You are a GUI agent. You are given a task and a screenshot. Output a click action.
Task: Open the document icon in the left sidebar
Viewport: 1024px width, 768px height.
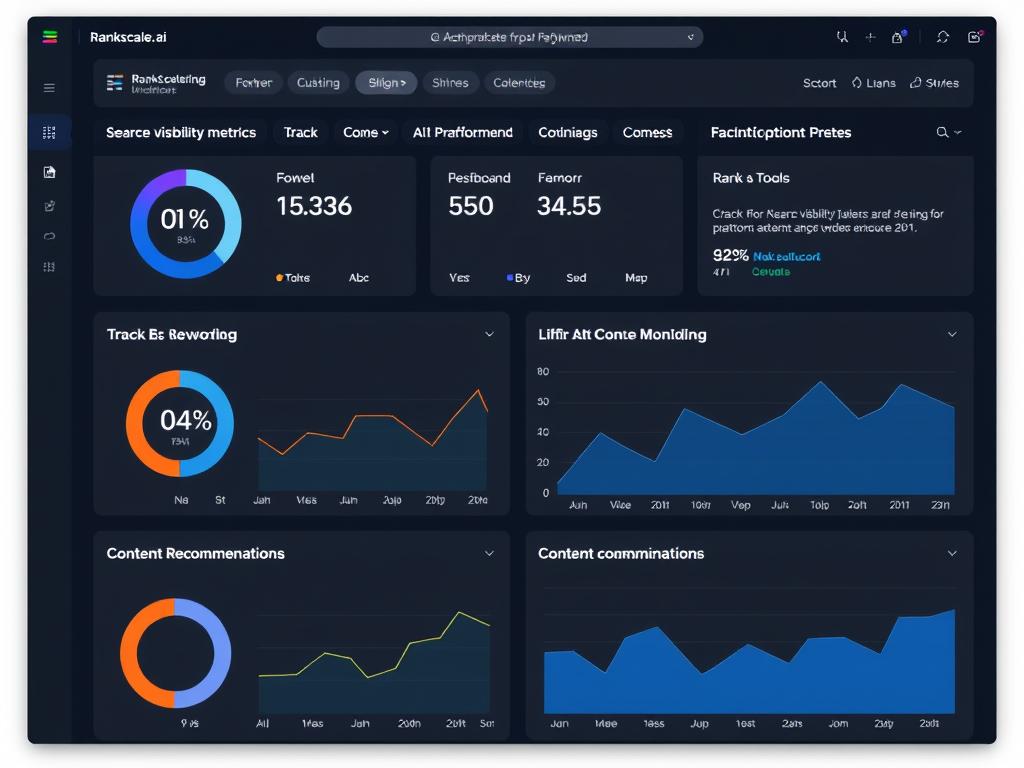click(49, 172)
